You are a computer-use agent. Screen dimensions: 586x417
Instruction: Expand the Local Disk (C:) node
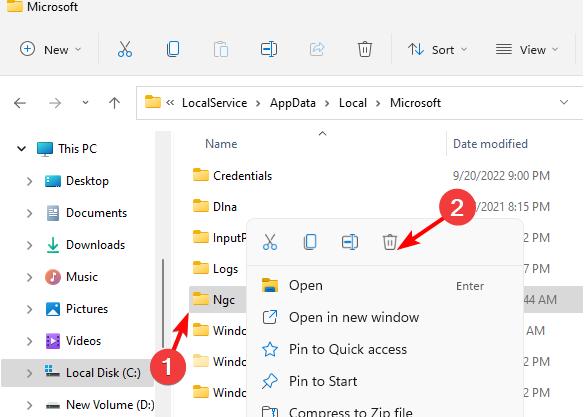coord(30,373)
